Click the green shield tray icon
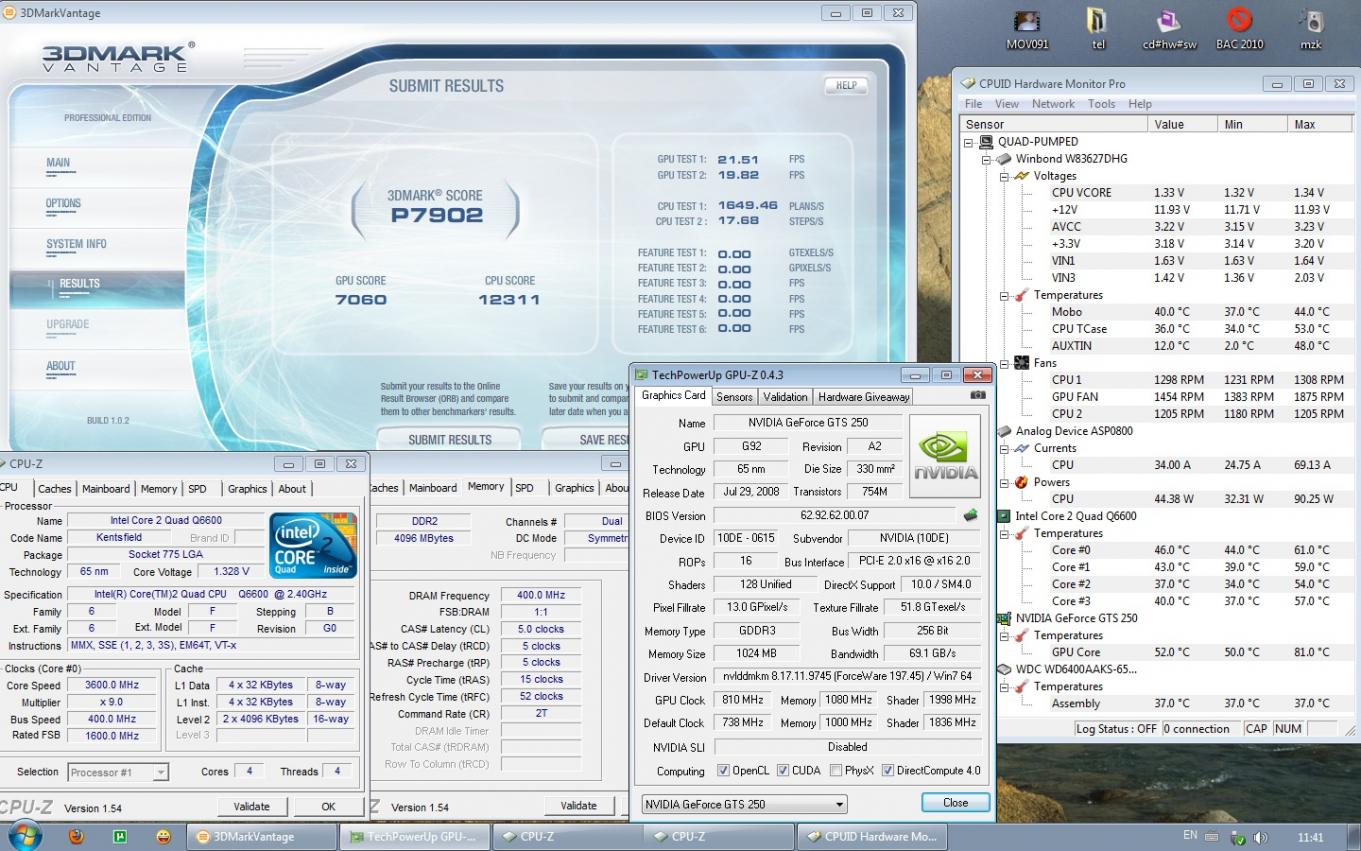This screenshot has height=851, width=1361. [x=1237, y=837]
